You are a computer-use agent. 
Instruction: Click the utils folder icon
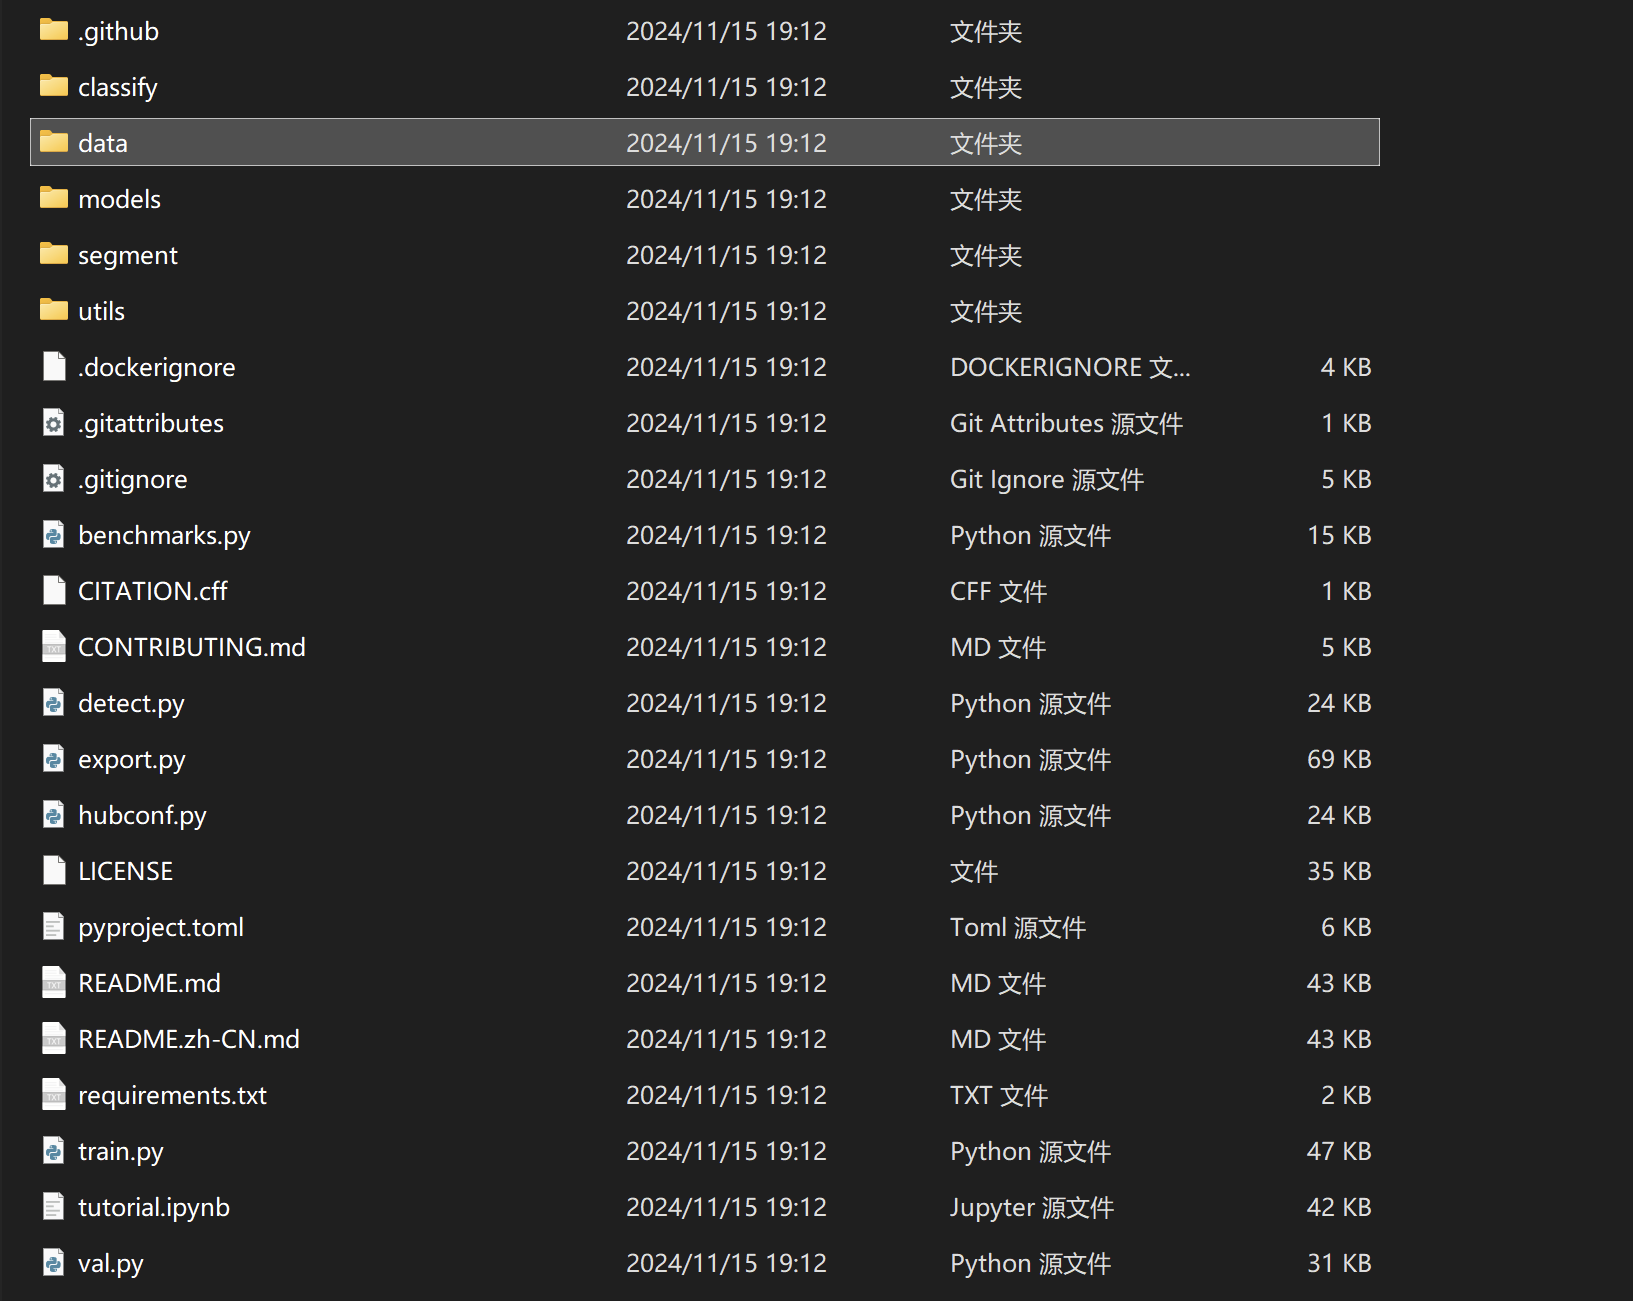click(x=54, y=311)
